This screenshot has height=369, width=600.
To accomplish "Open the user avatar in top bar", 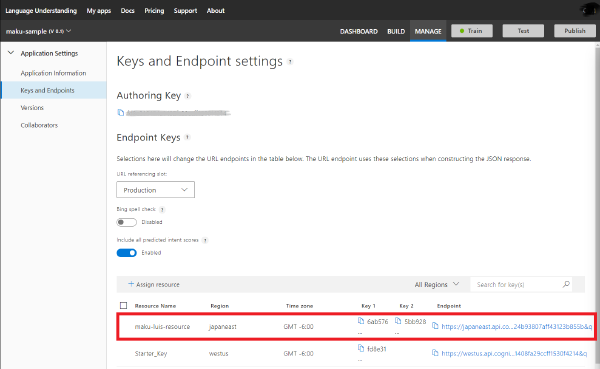I will coord(588,10).
